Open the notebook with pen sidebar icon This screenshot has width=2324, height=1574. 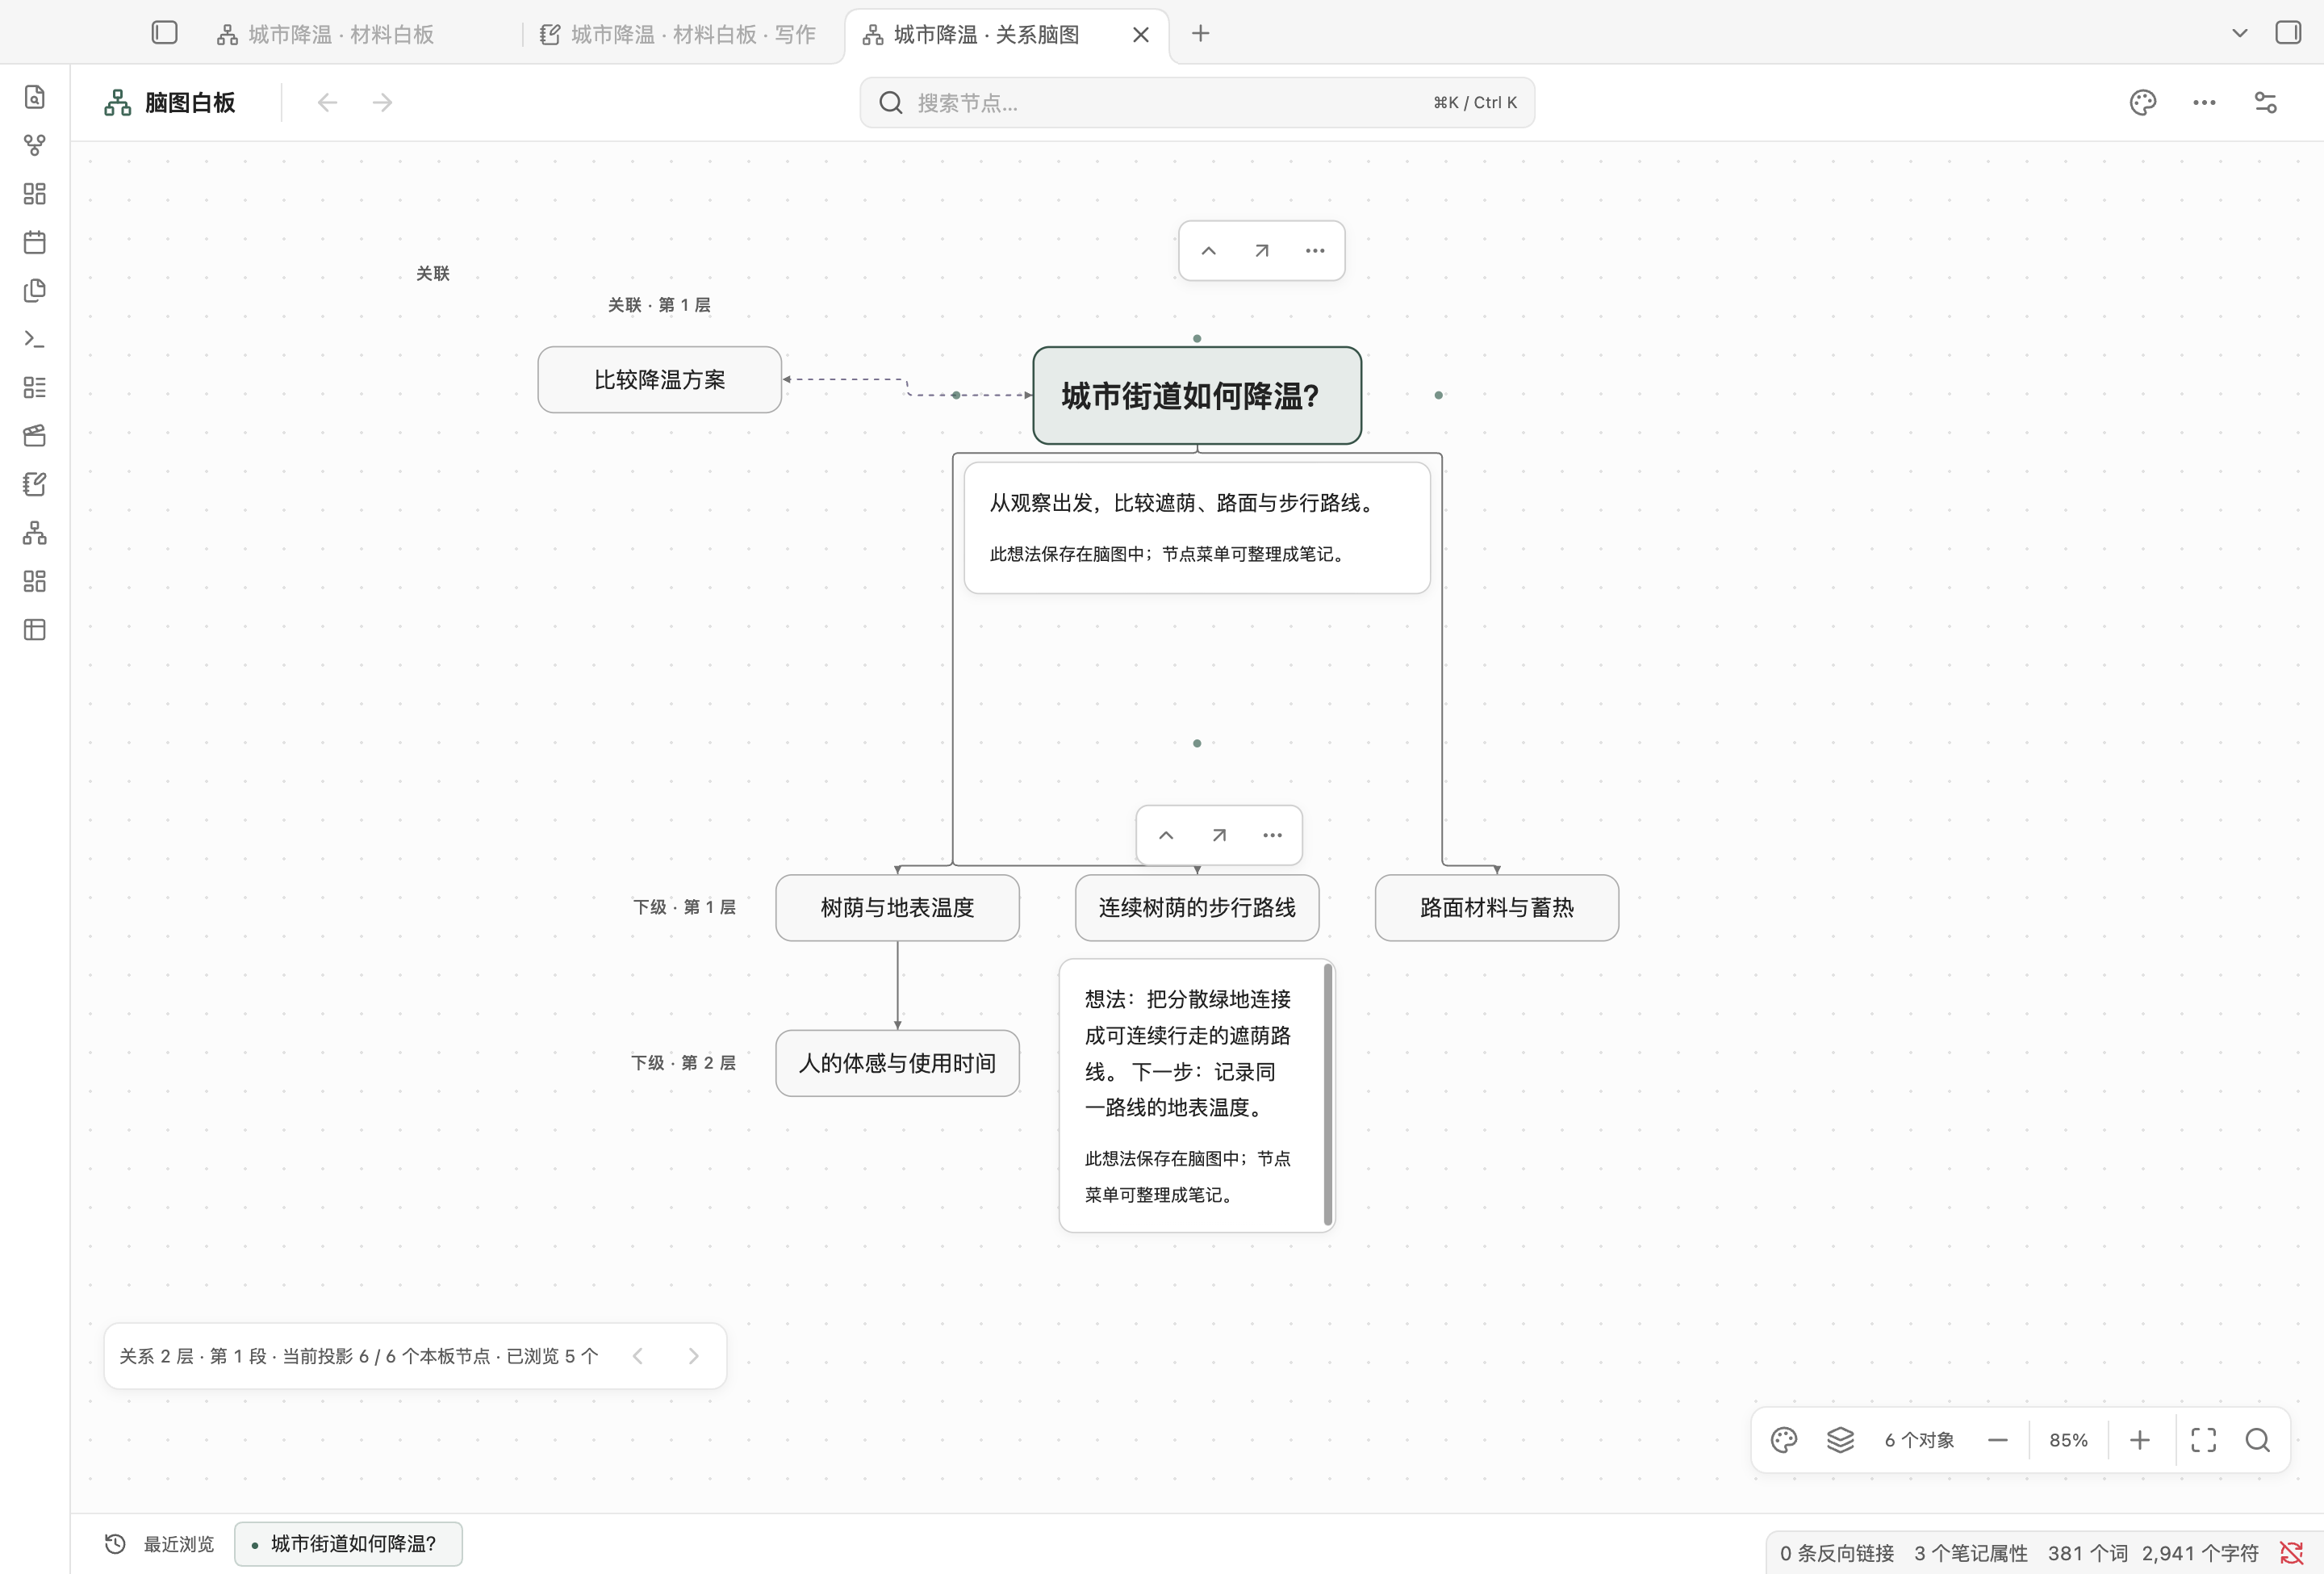click(x=35, y=484)
